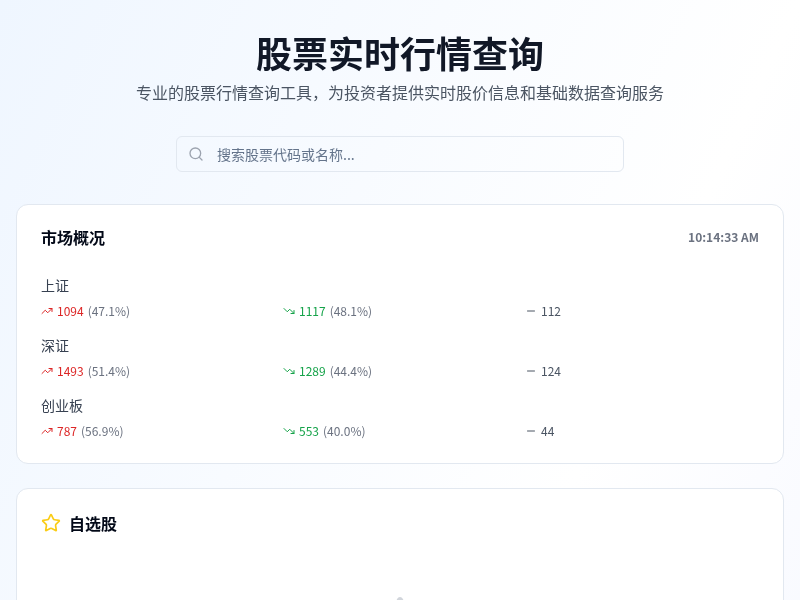Click the rising trend icon for 深证
Screen dimensions: 800x600
[x=47, y=371]
